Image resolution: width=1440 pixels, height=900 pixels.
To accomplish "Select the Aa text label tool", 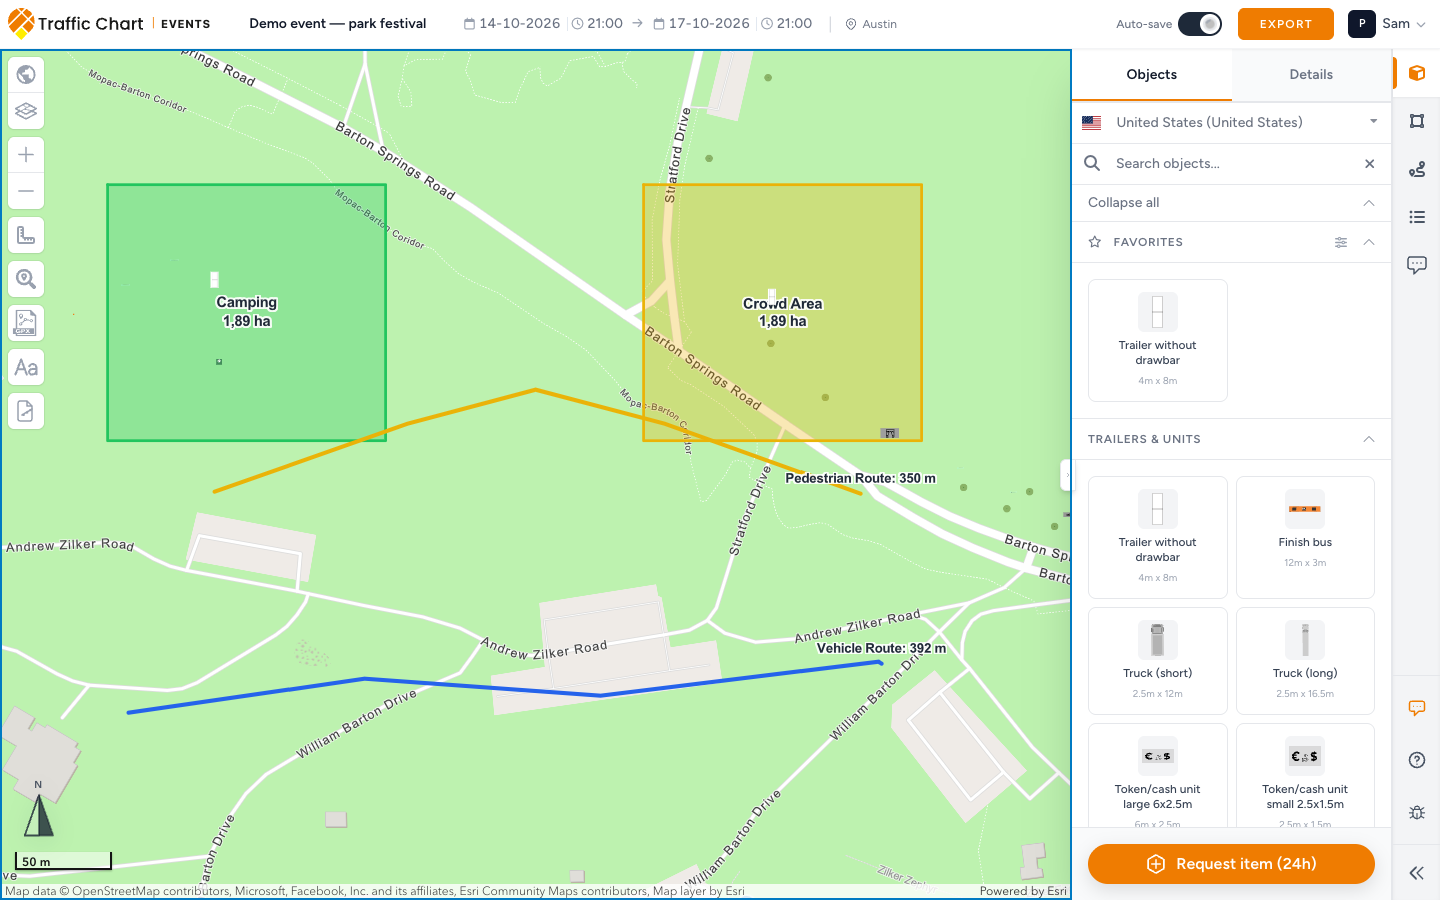I will [26, 367].
